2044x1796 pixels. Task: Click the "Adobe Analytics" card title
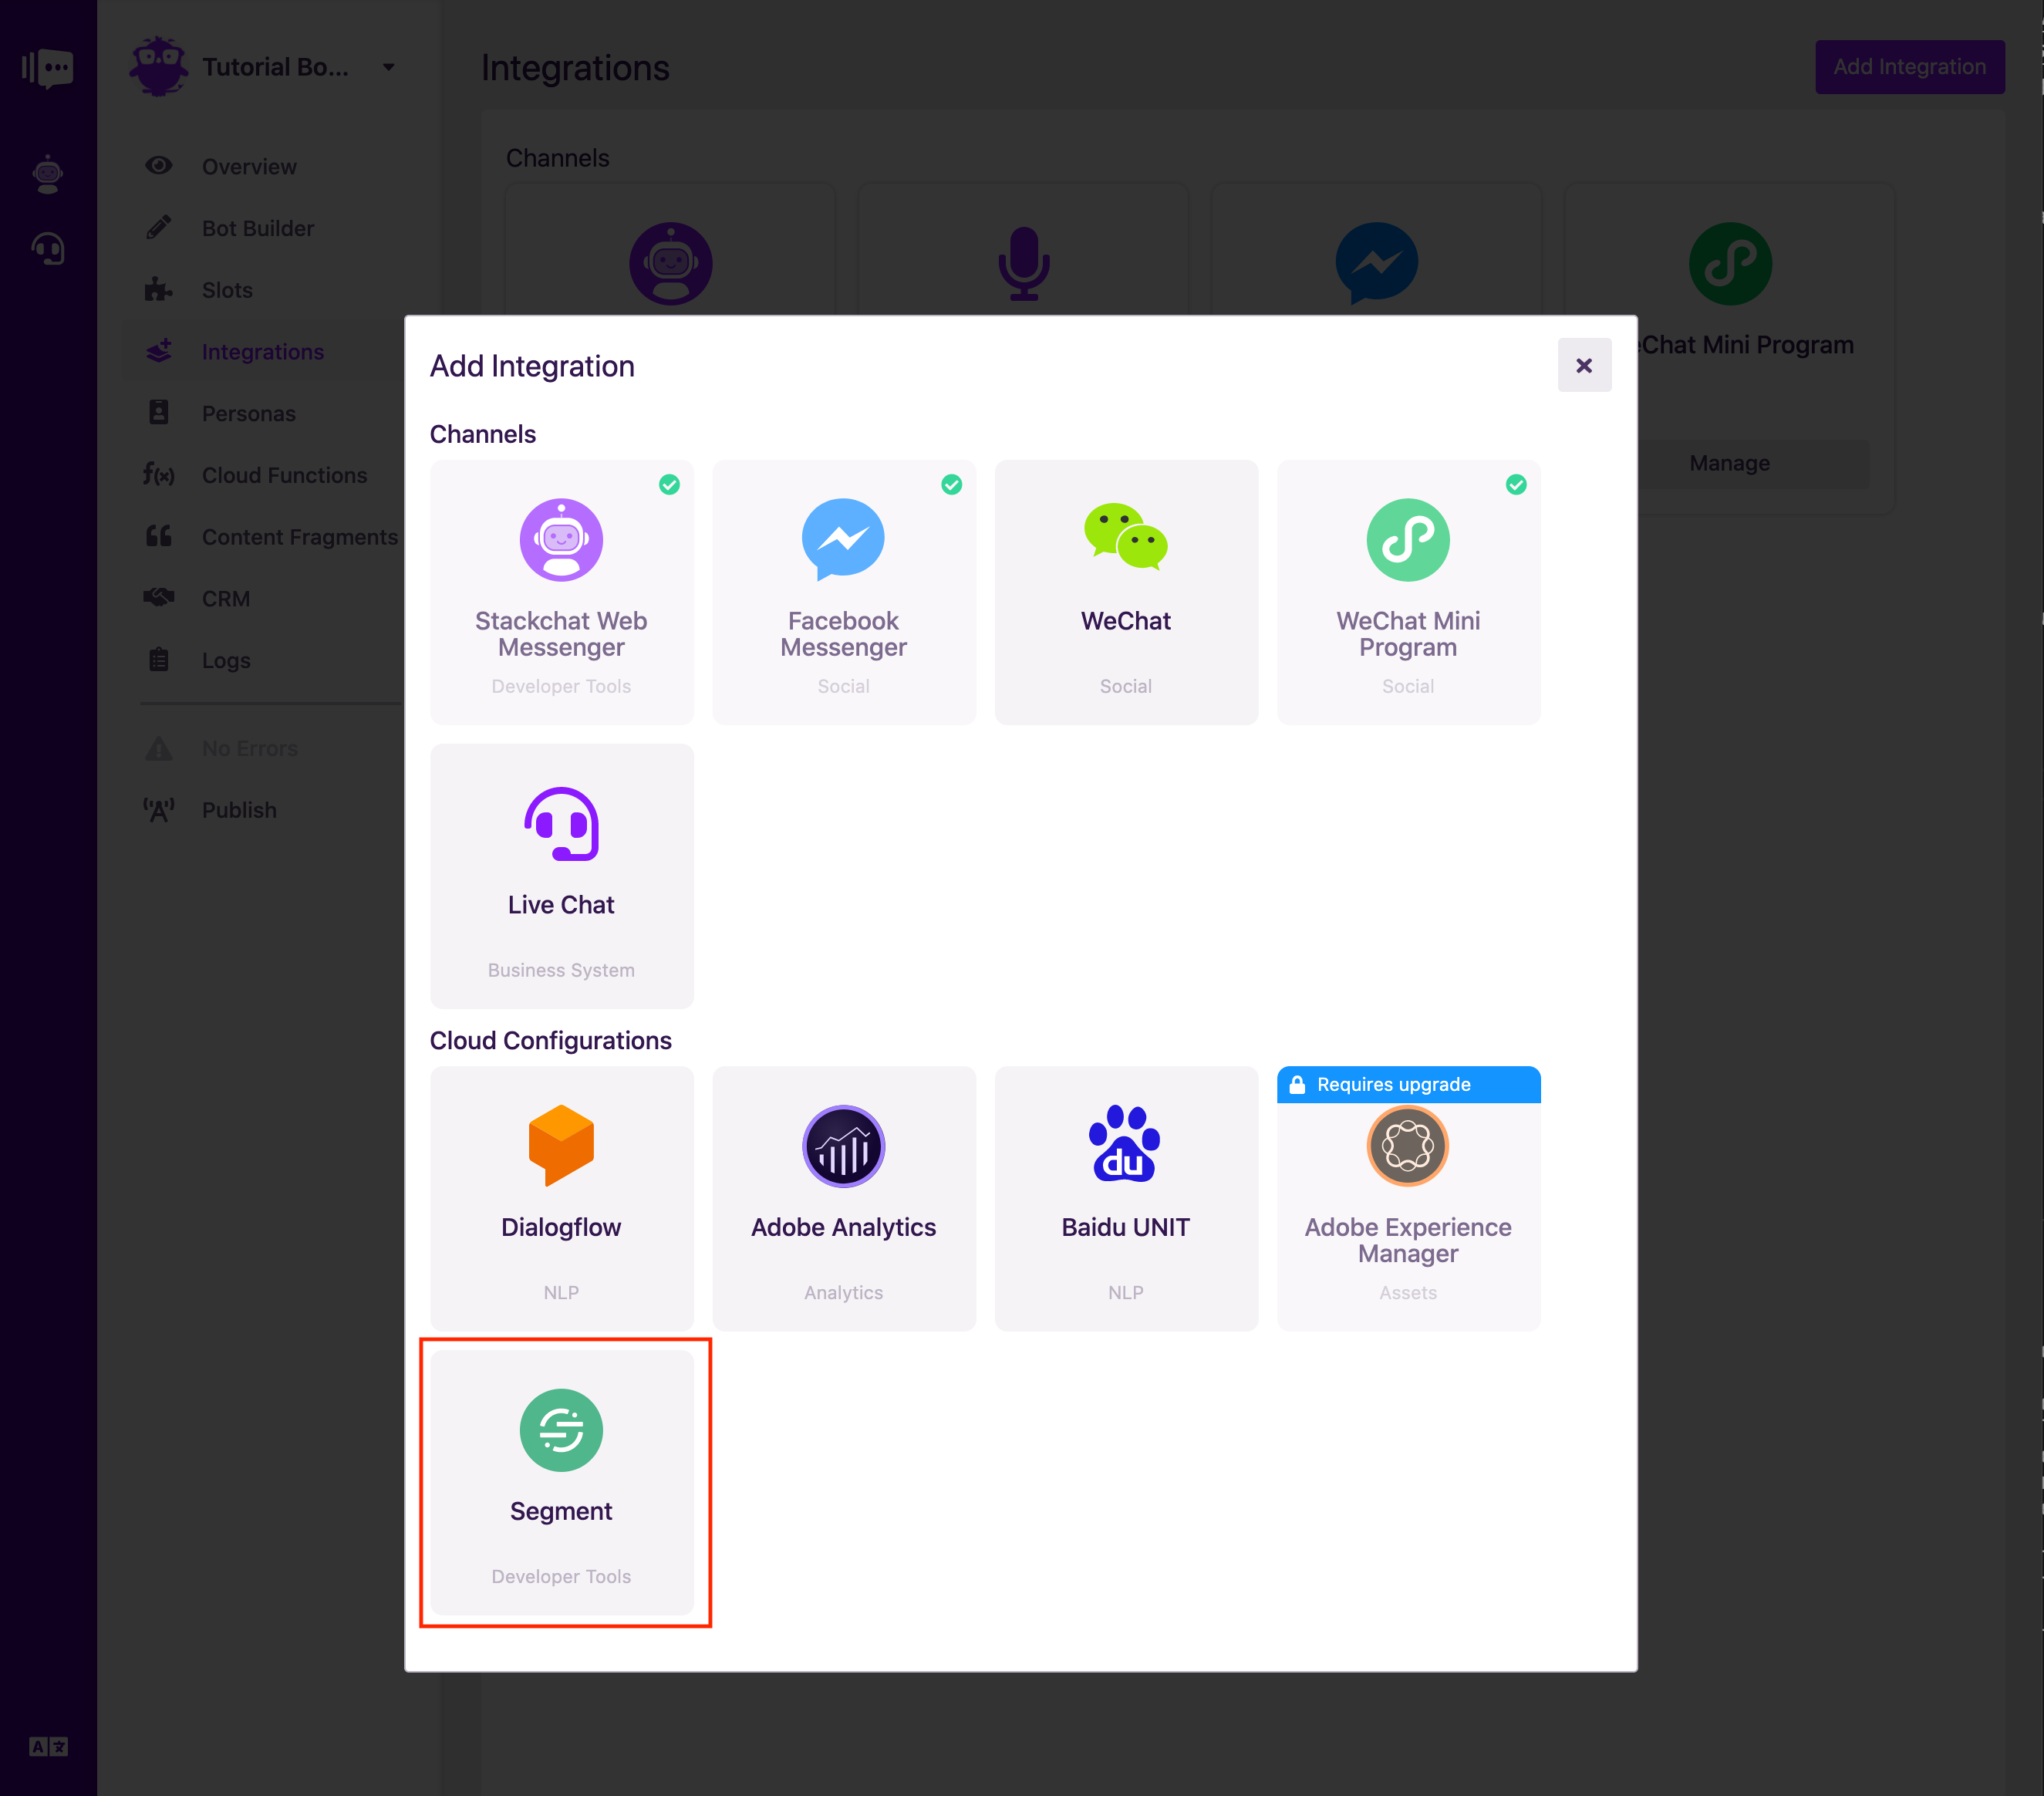click(x=843, y=1227)
